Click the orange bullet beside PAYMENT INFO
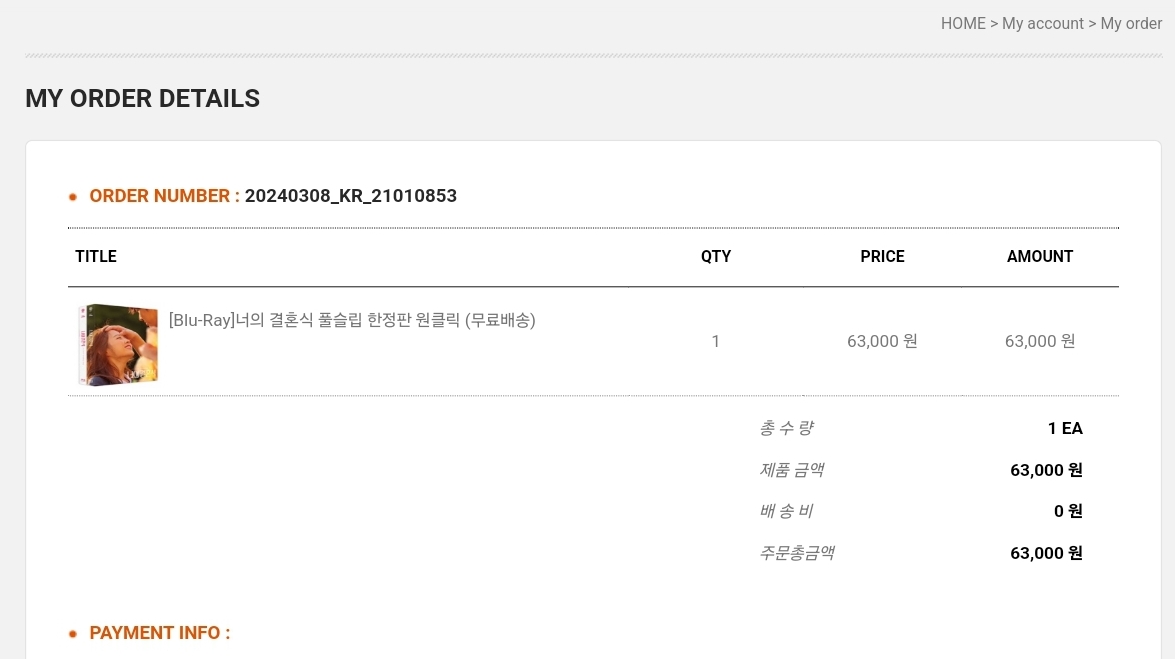The height and width of the screenshot is (659, 1175). point(73,634)
